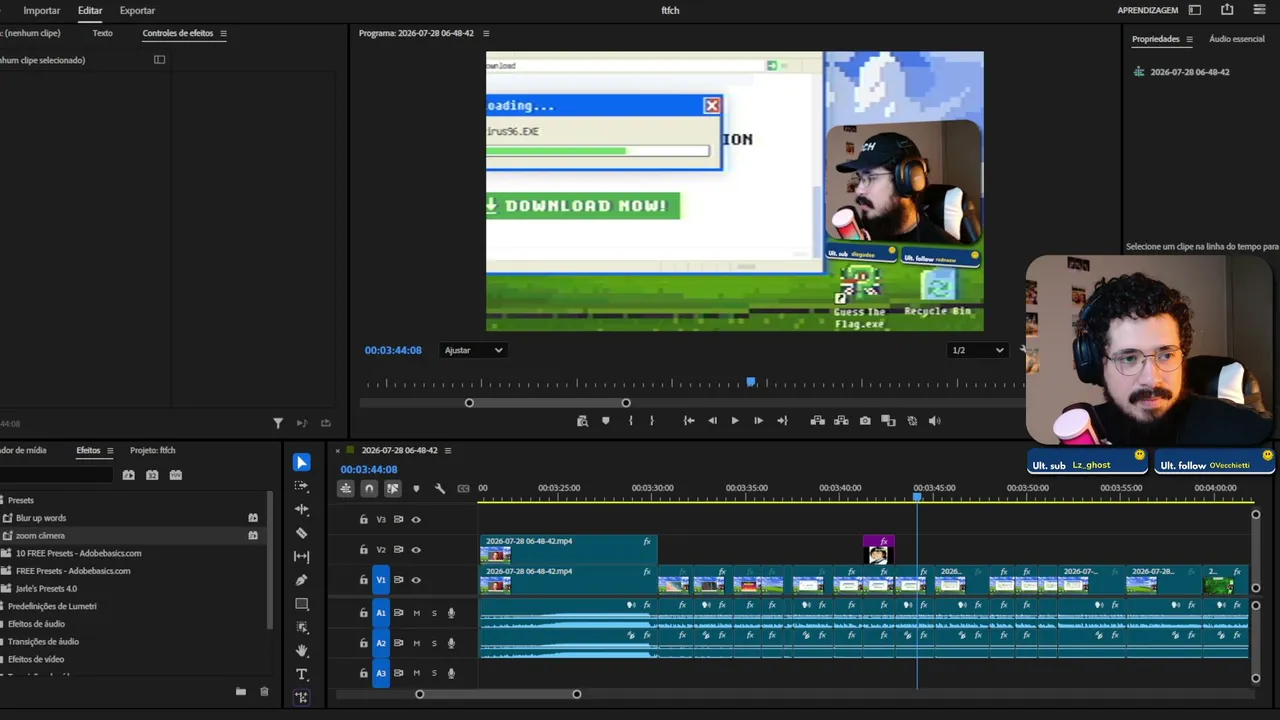Click the Program monitor zoom scroll bar
This screenshot has height=720, width=1280.
pos(547,403)
